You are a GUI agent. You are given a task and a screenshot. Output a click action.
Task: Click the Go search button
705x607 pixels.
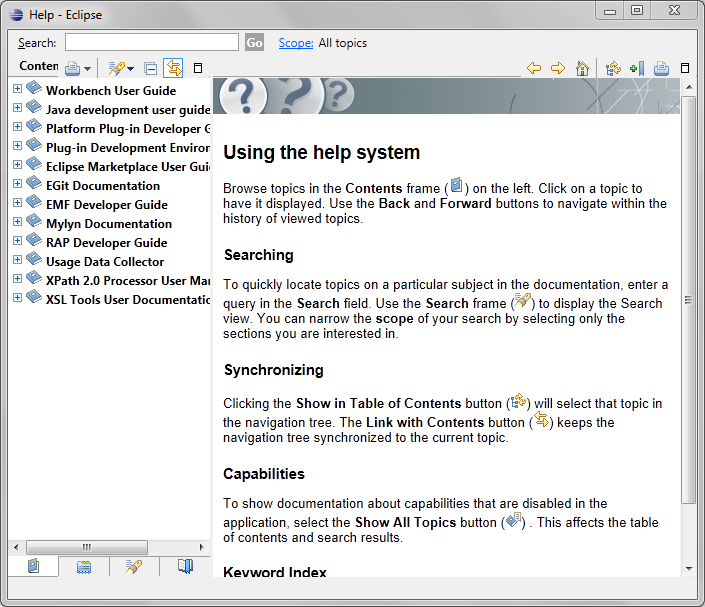(x=254, y=43)
